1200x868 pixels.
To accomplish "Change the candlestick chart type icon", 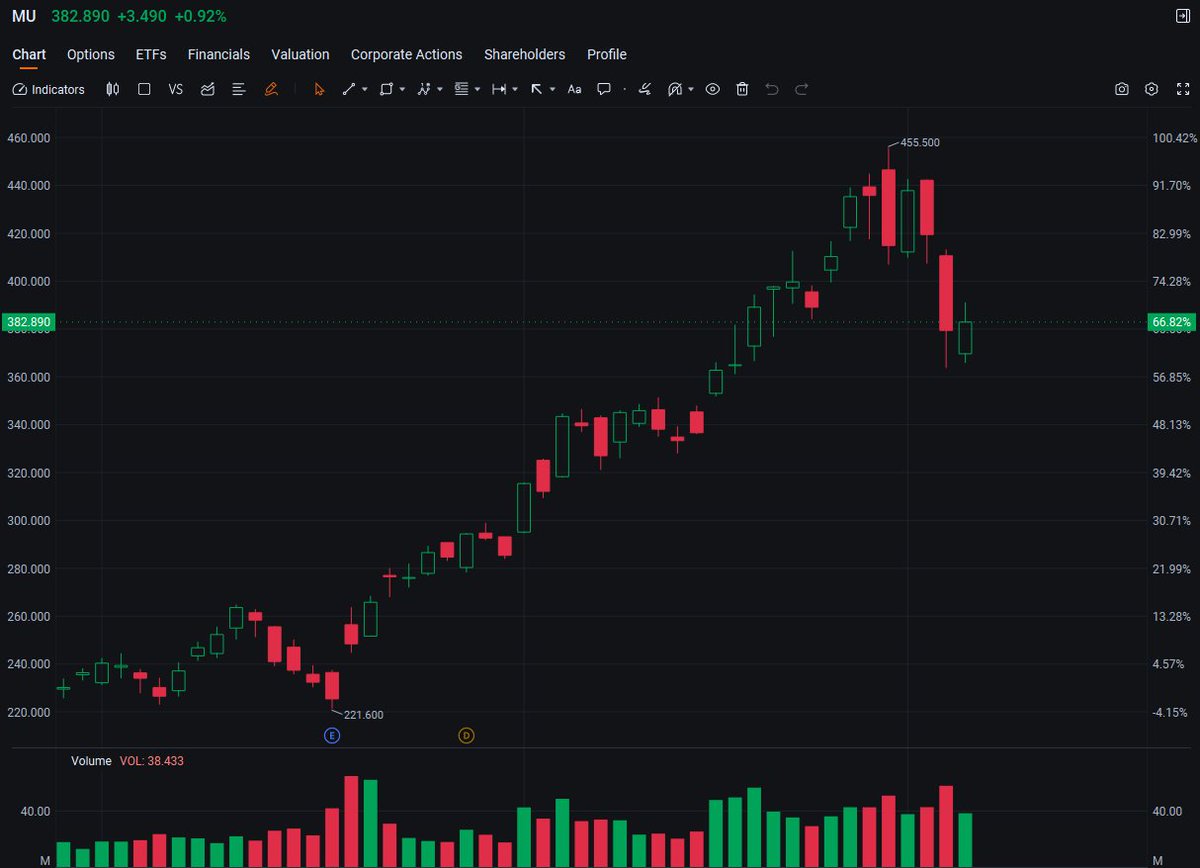I will 113,89.
